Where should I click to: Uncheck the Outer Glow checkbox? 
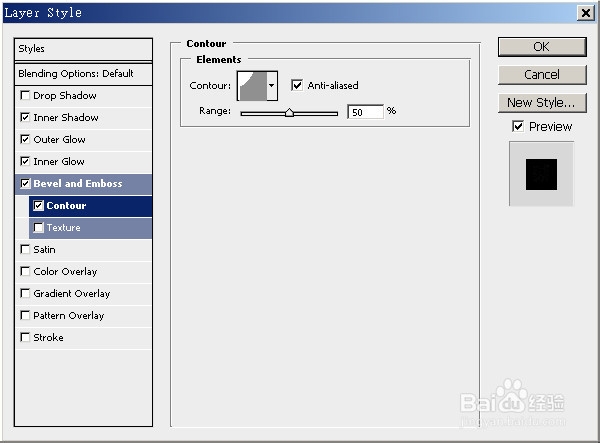tap(25, 139)
